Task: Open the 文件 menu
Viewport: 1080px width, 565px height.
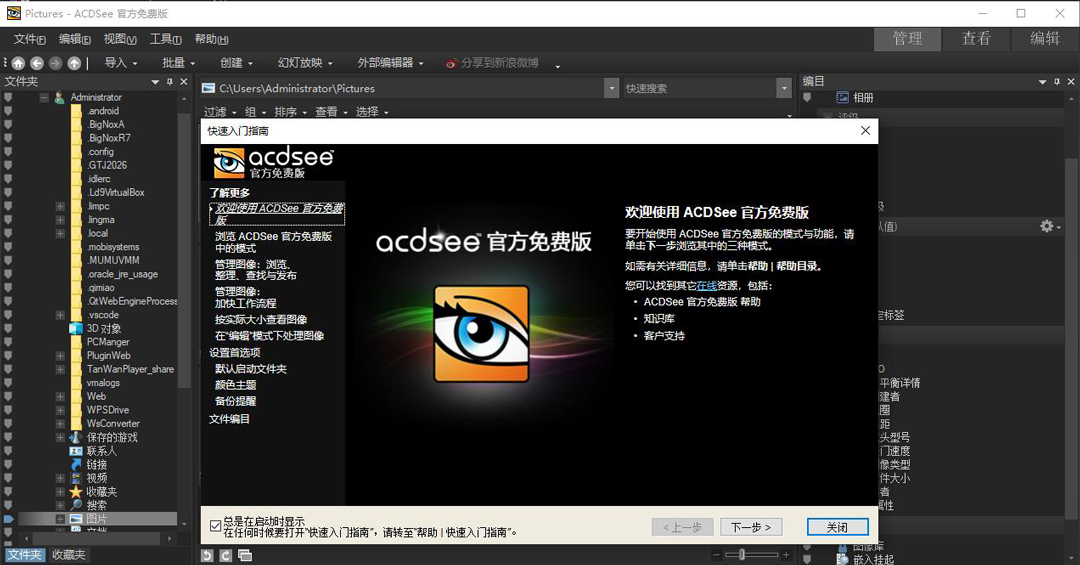Action: coord(30,39)
